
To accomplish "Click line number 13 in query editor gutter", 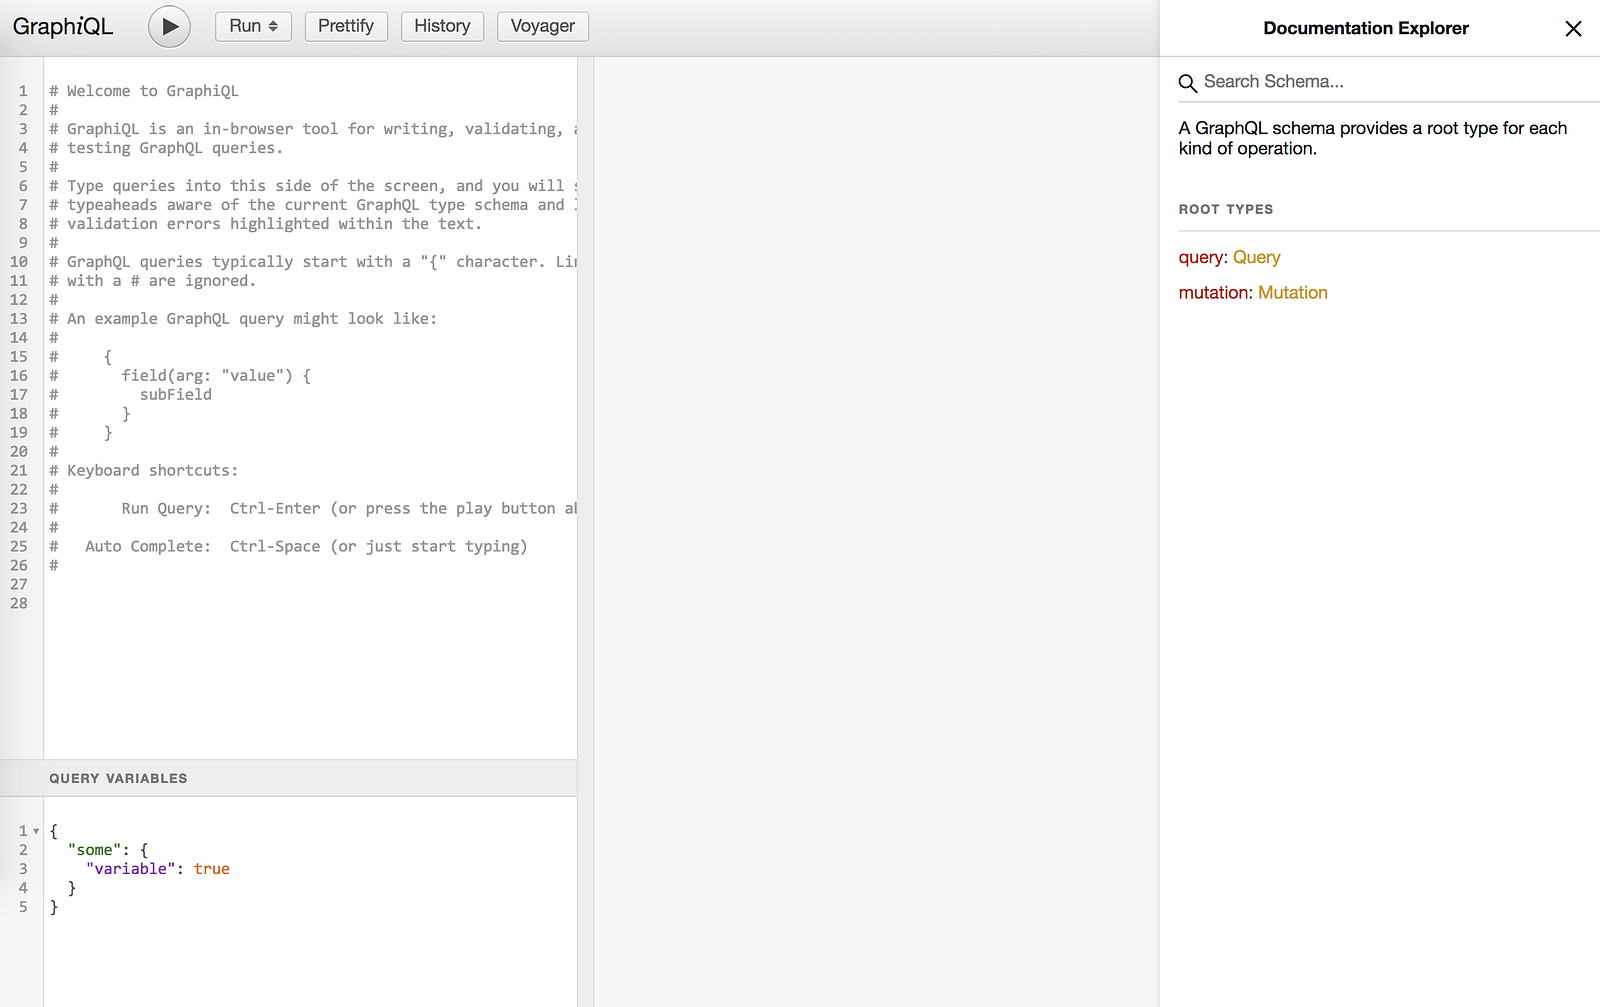I will [19, 319].
